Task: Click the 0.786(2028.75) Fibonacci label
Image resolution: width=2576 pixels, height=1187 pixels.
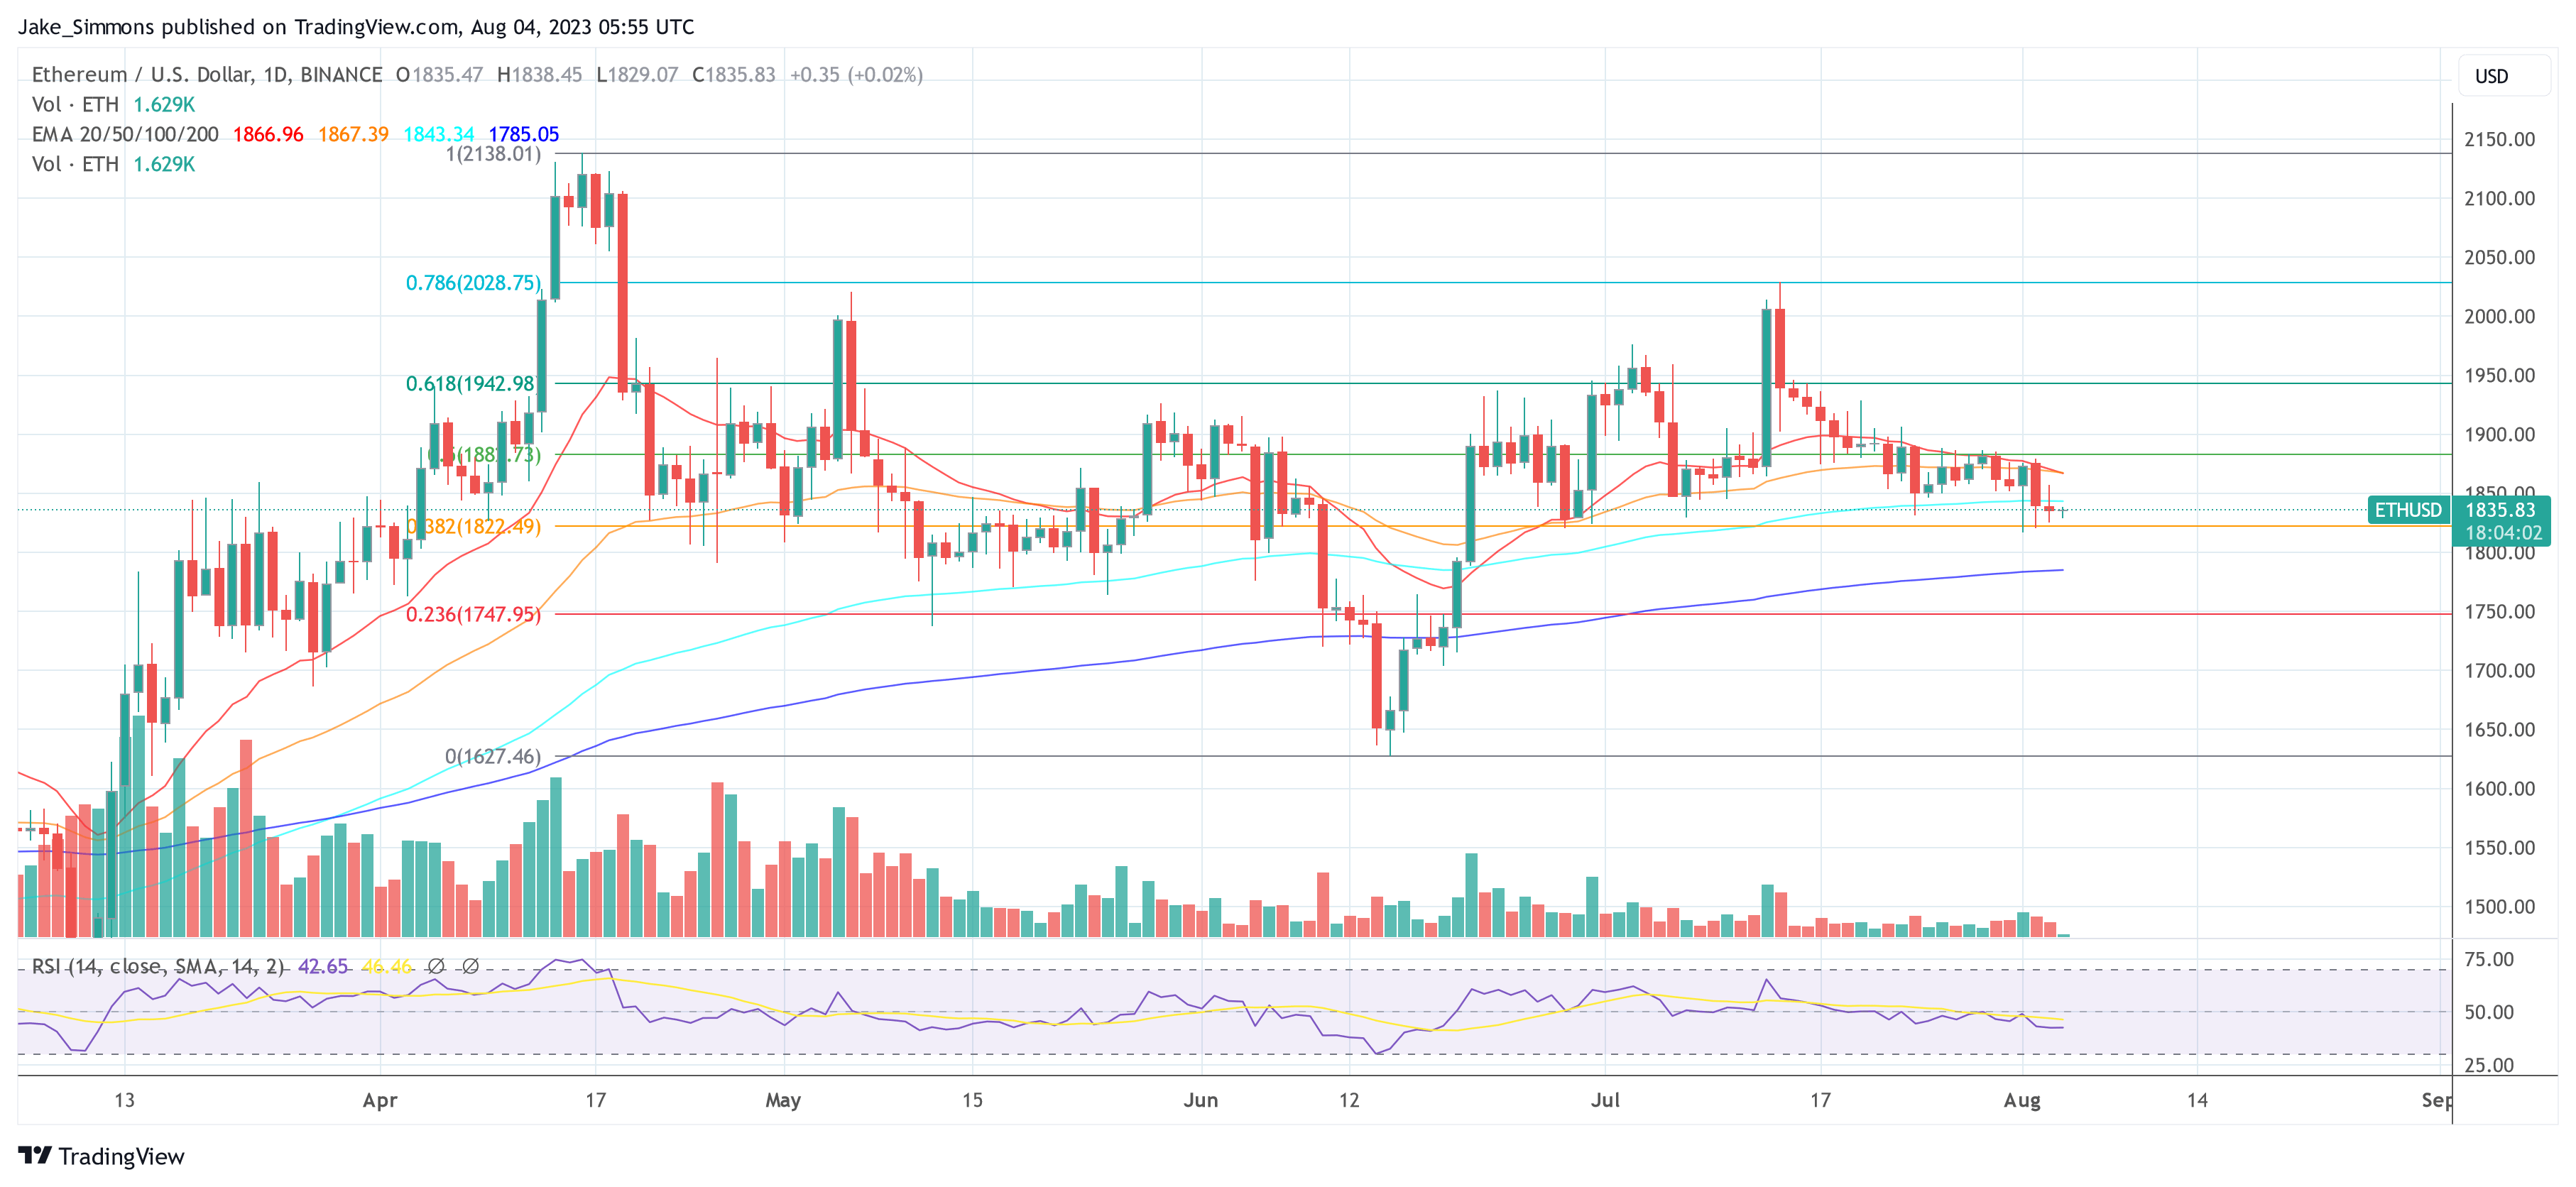Action: click(473, 283)
